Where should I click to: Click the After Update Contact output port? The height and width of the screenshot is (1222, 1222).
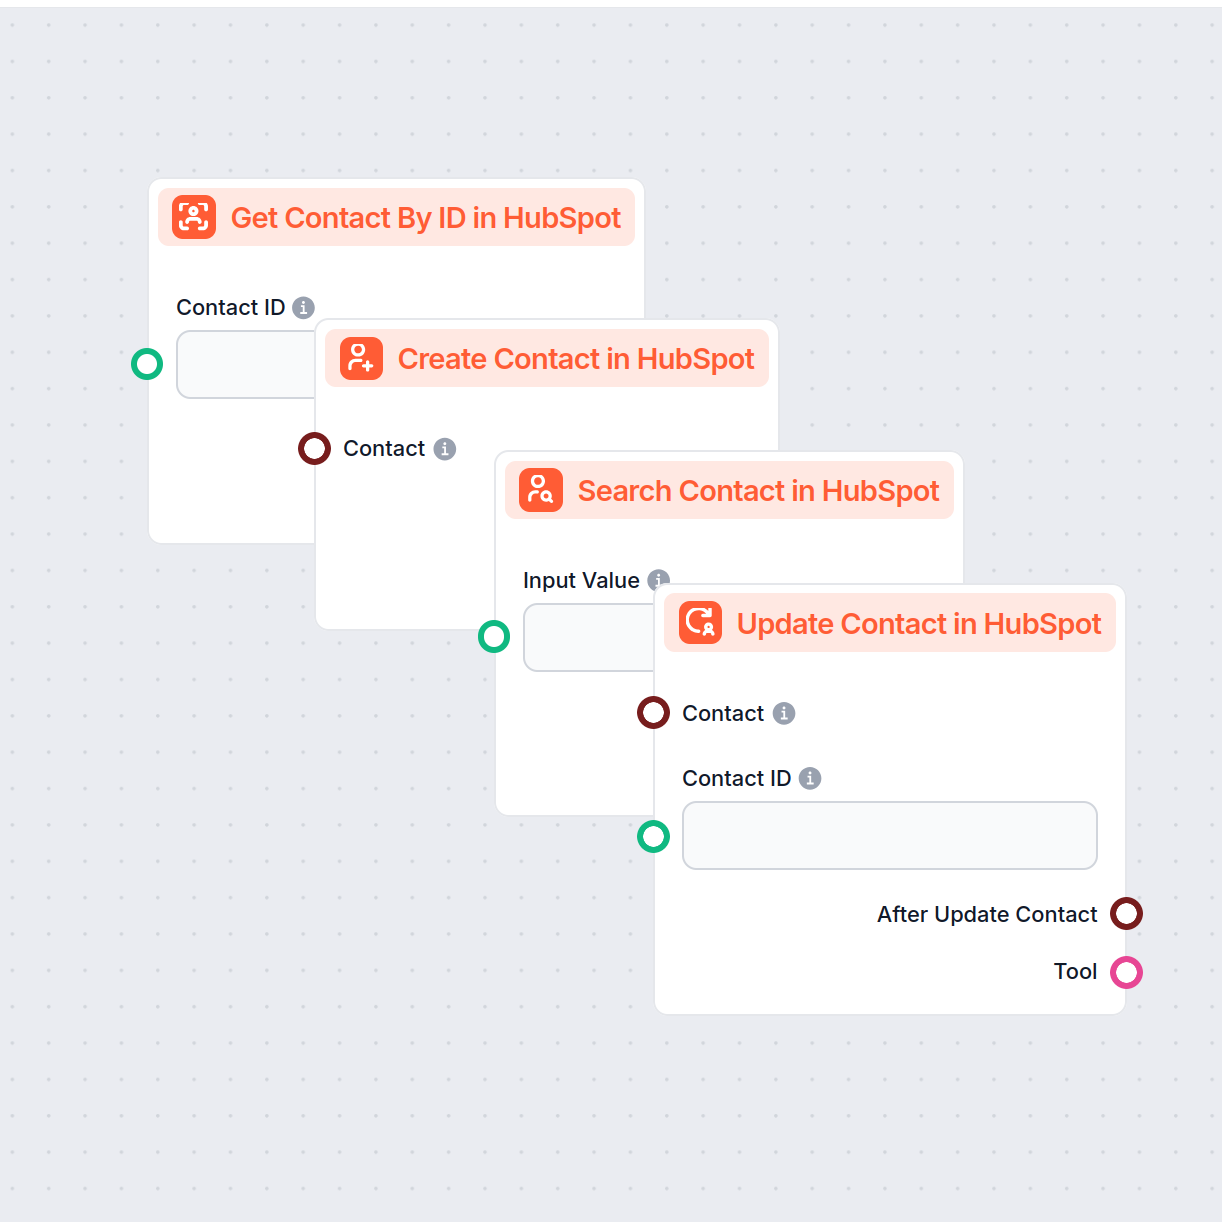tap(1127, 913)
